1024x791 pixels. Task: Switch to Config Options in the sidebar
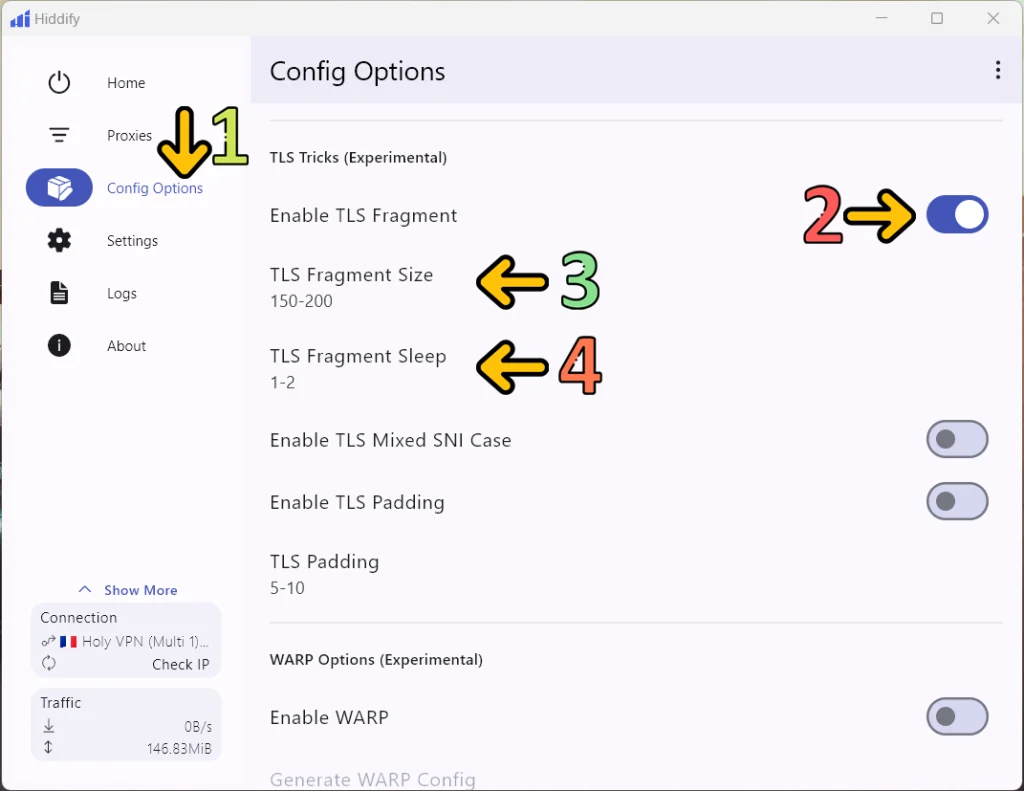(154, 188)
